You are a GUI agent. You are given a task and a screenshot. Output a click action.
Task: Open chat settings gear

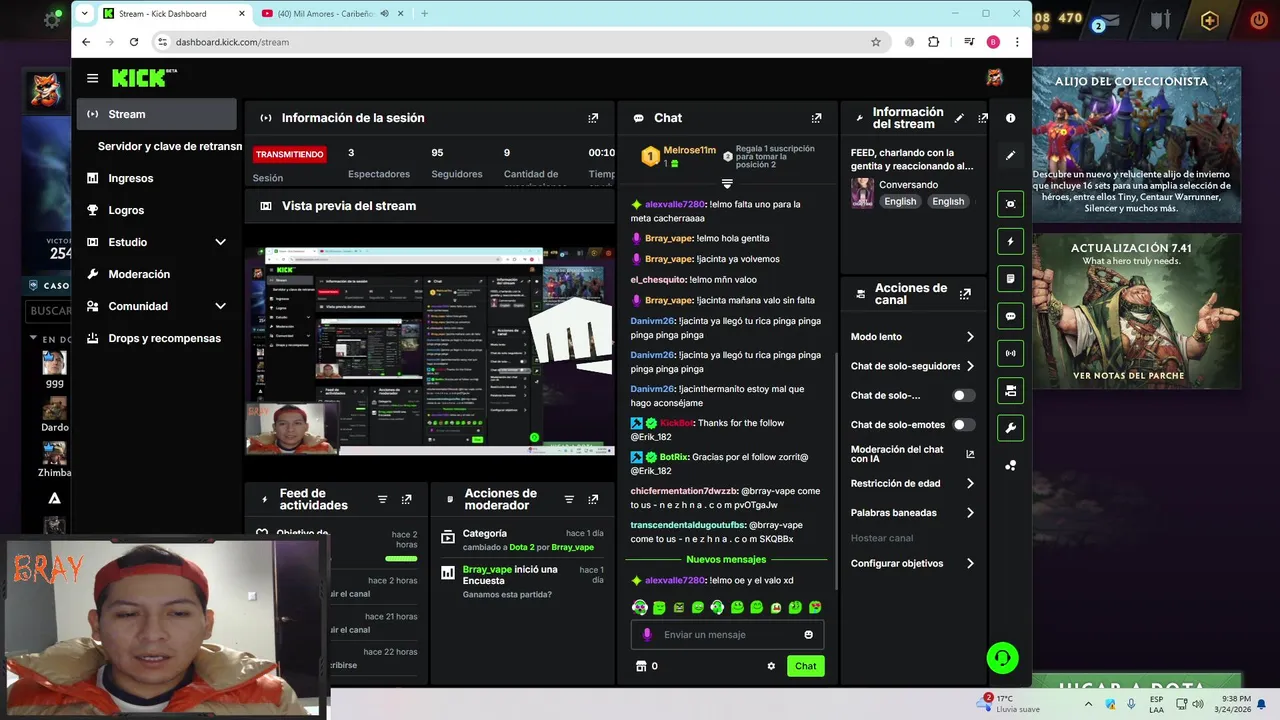[771, 666]
